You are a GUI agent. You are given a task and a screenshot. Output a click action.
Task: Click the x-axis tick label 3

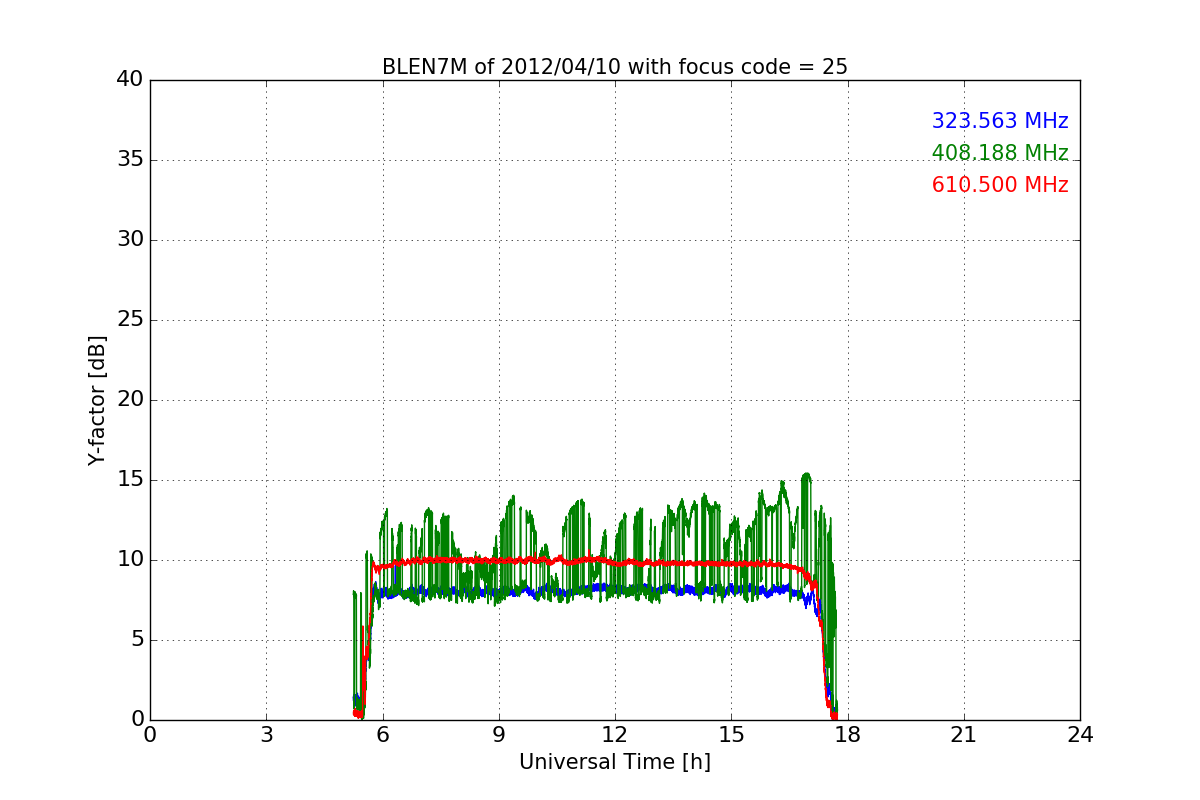[x=266, y=735]
